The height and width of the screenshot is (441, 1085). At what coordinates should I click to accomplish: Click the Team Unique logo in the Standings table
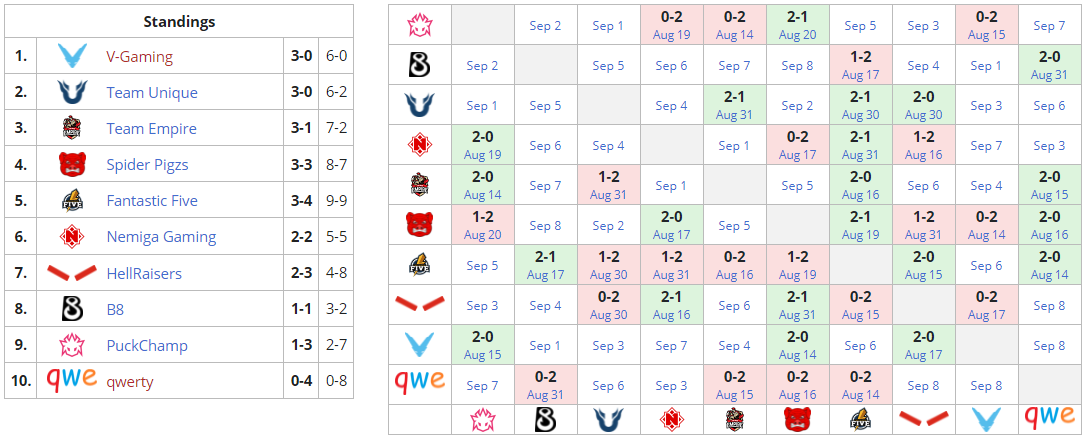71,93
